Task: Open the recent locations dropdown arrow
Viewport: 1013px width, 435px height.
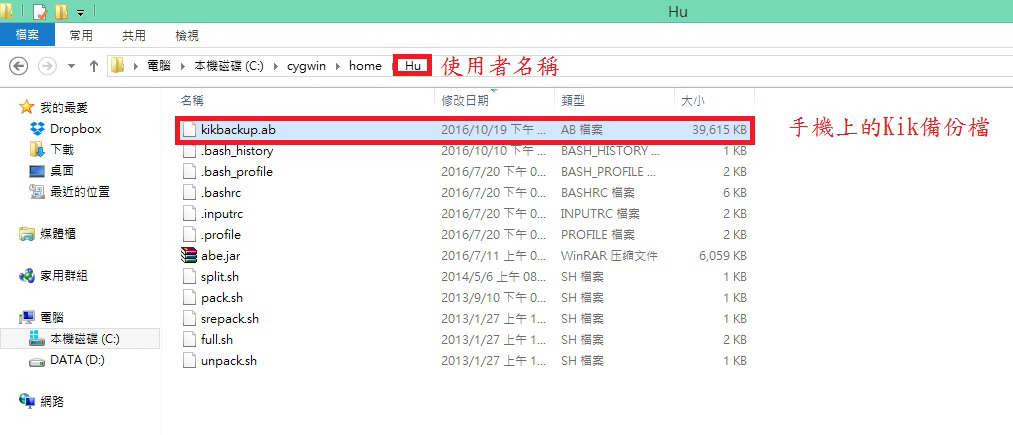Action: (71, 66)
